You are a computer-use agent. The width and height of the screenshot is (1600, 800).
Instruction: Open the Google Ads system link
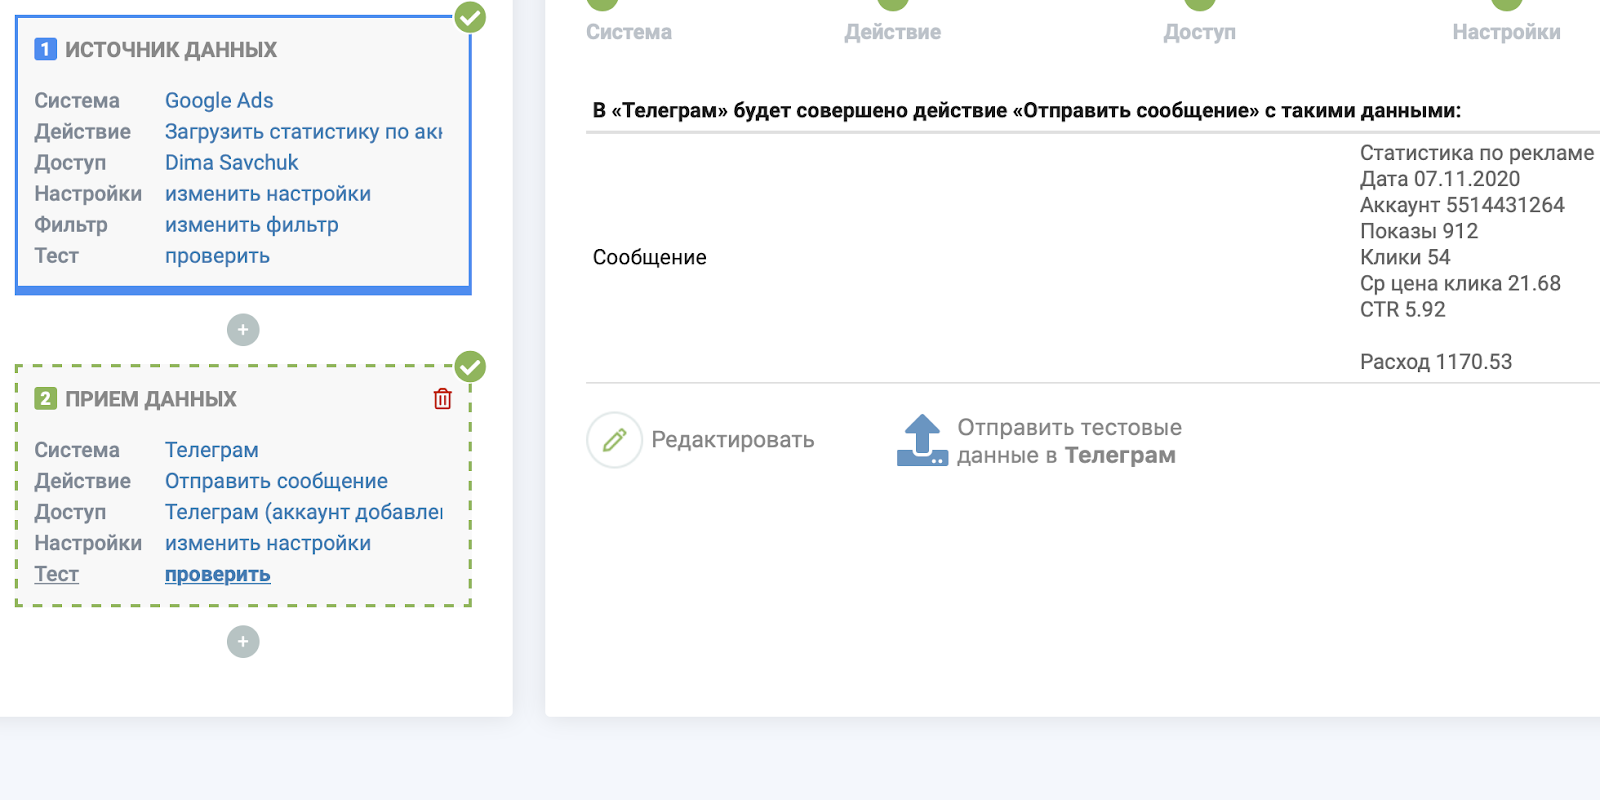219,100
